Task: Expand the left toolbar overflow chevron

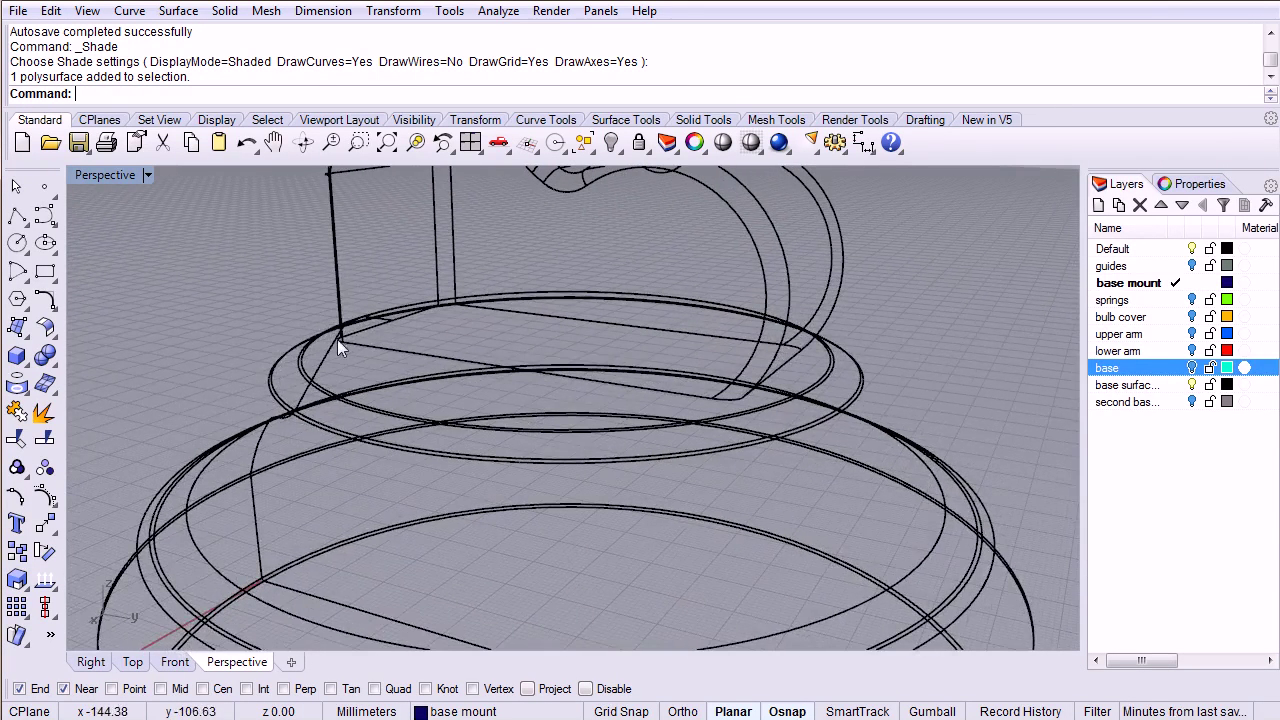Action: point(50,635)
